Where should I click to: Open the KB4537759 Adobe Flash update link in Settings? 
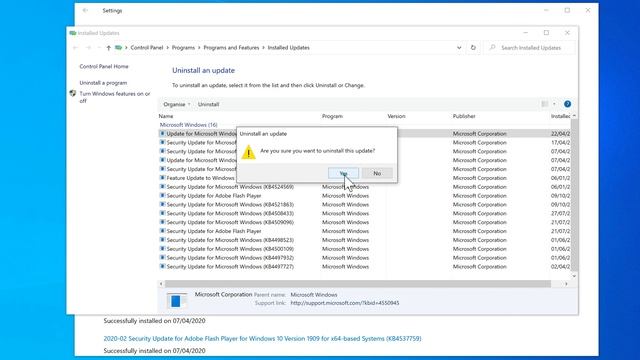[262, 339]
